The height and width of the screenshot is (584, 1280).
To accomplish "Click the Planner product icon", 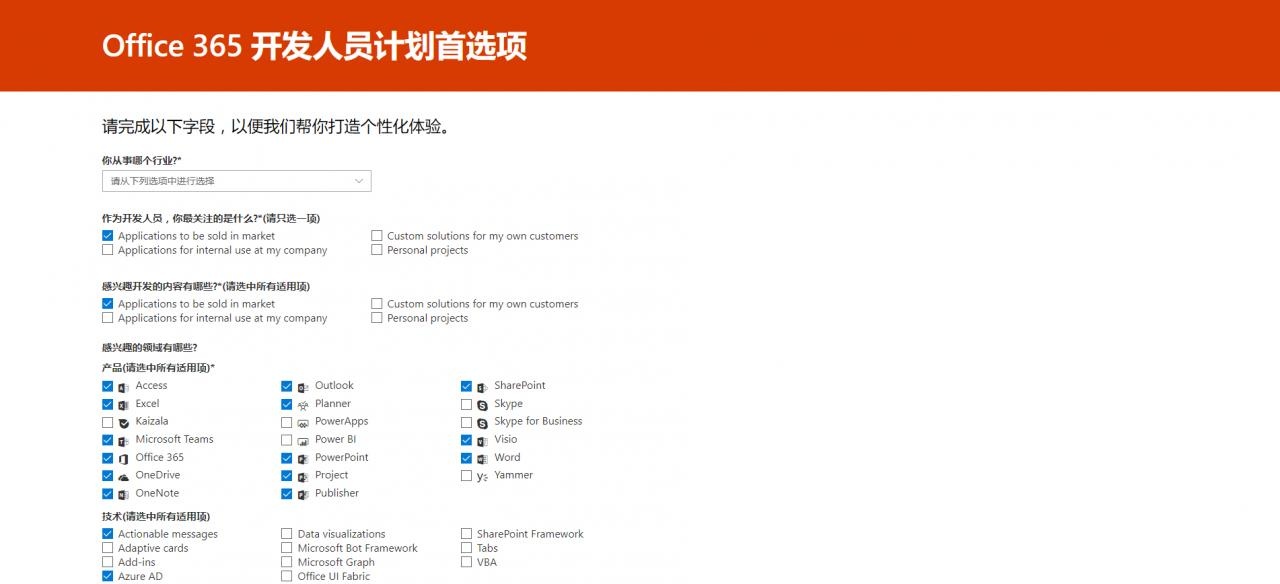I will pos(302,405).
